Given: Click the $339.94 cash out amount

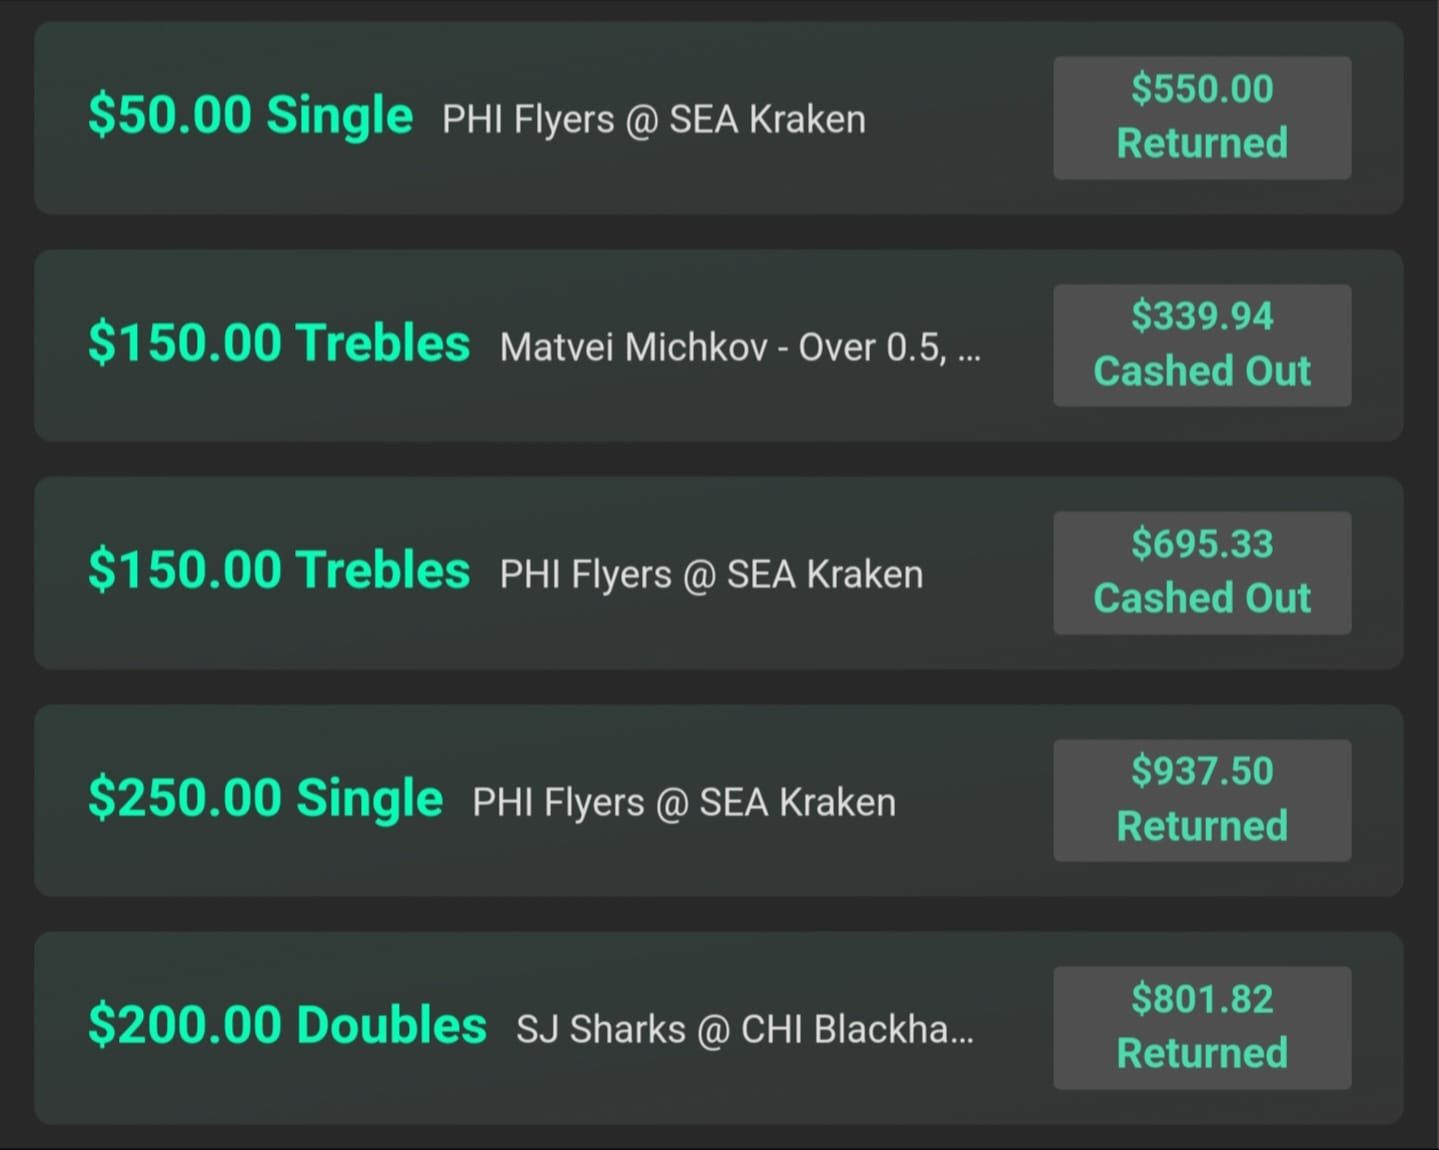Looking at the screenshot, I should (1202, 316).
